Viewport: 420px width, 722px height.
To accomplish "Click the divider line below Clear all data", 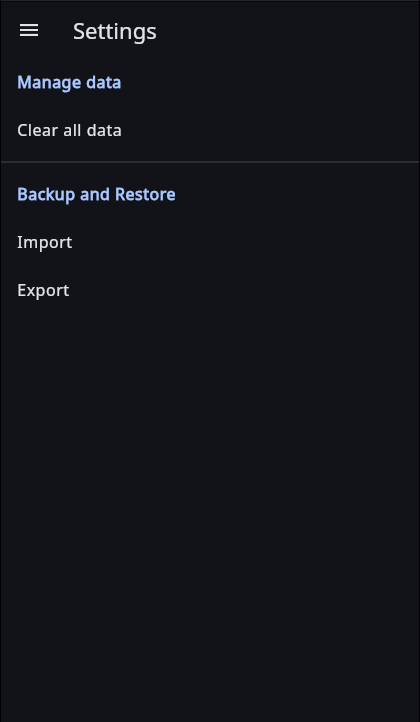I will tap(210, 162).
